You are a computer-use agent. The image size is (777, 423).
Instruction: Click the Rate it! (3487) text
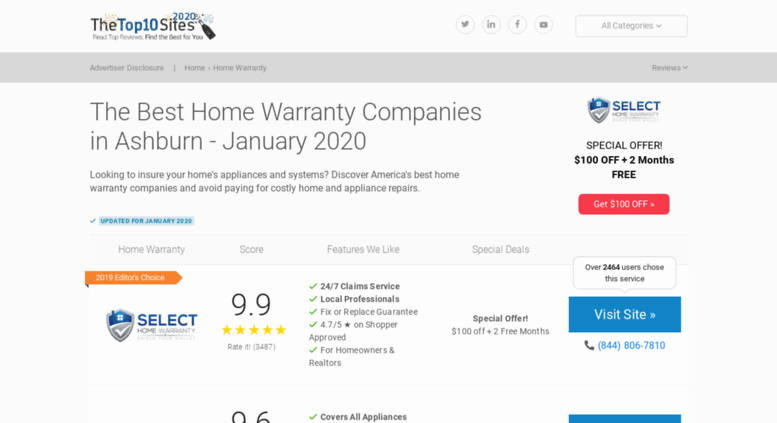pos(251,347)
